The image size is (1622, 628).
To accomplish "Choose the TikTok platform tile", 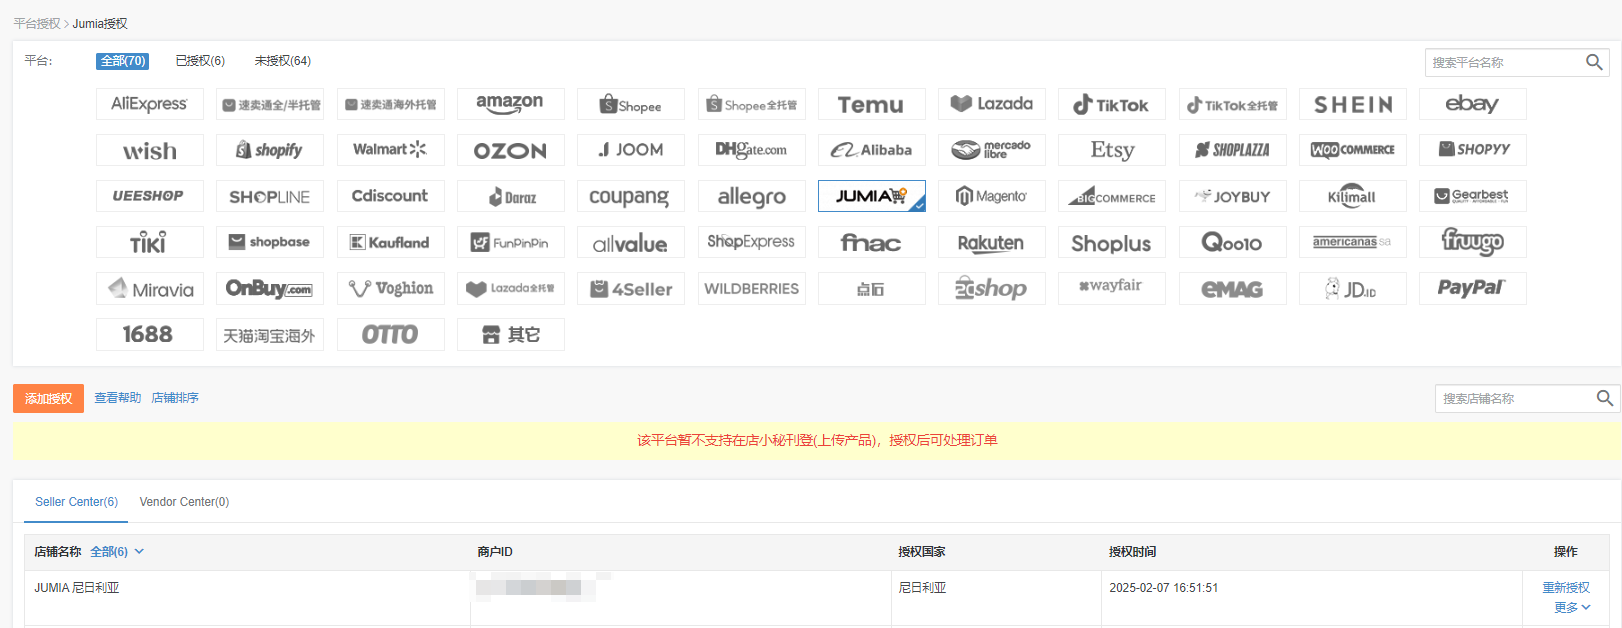I will click(x=1112, y=104).
